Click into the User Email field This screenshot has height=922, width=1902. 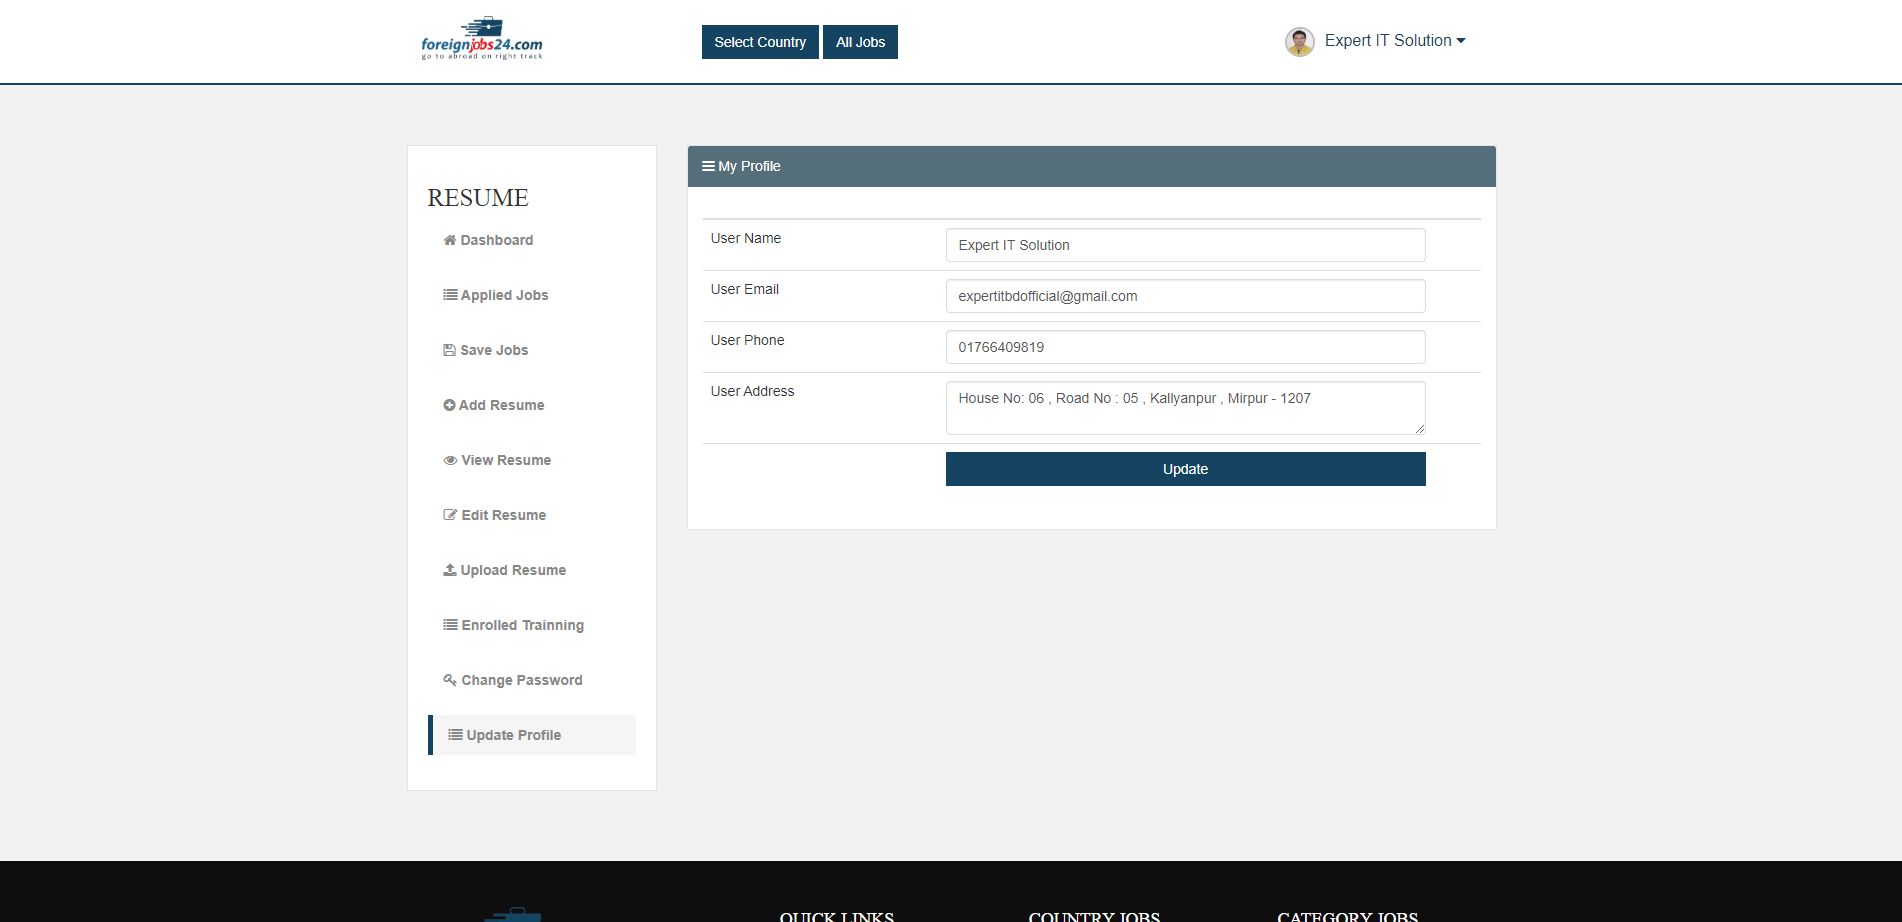(x=1185, y=296)
